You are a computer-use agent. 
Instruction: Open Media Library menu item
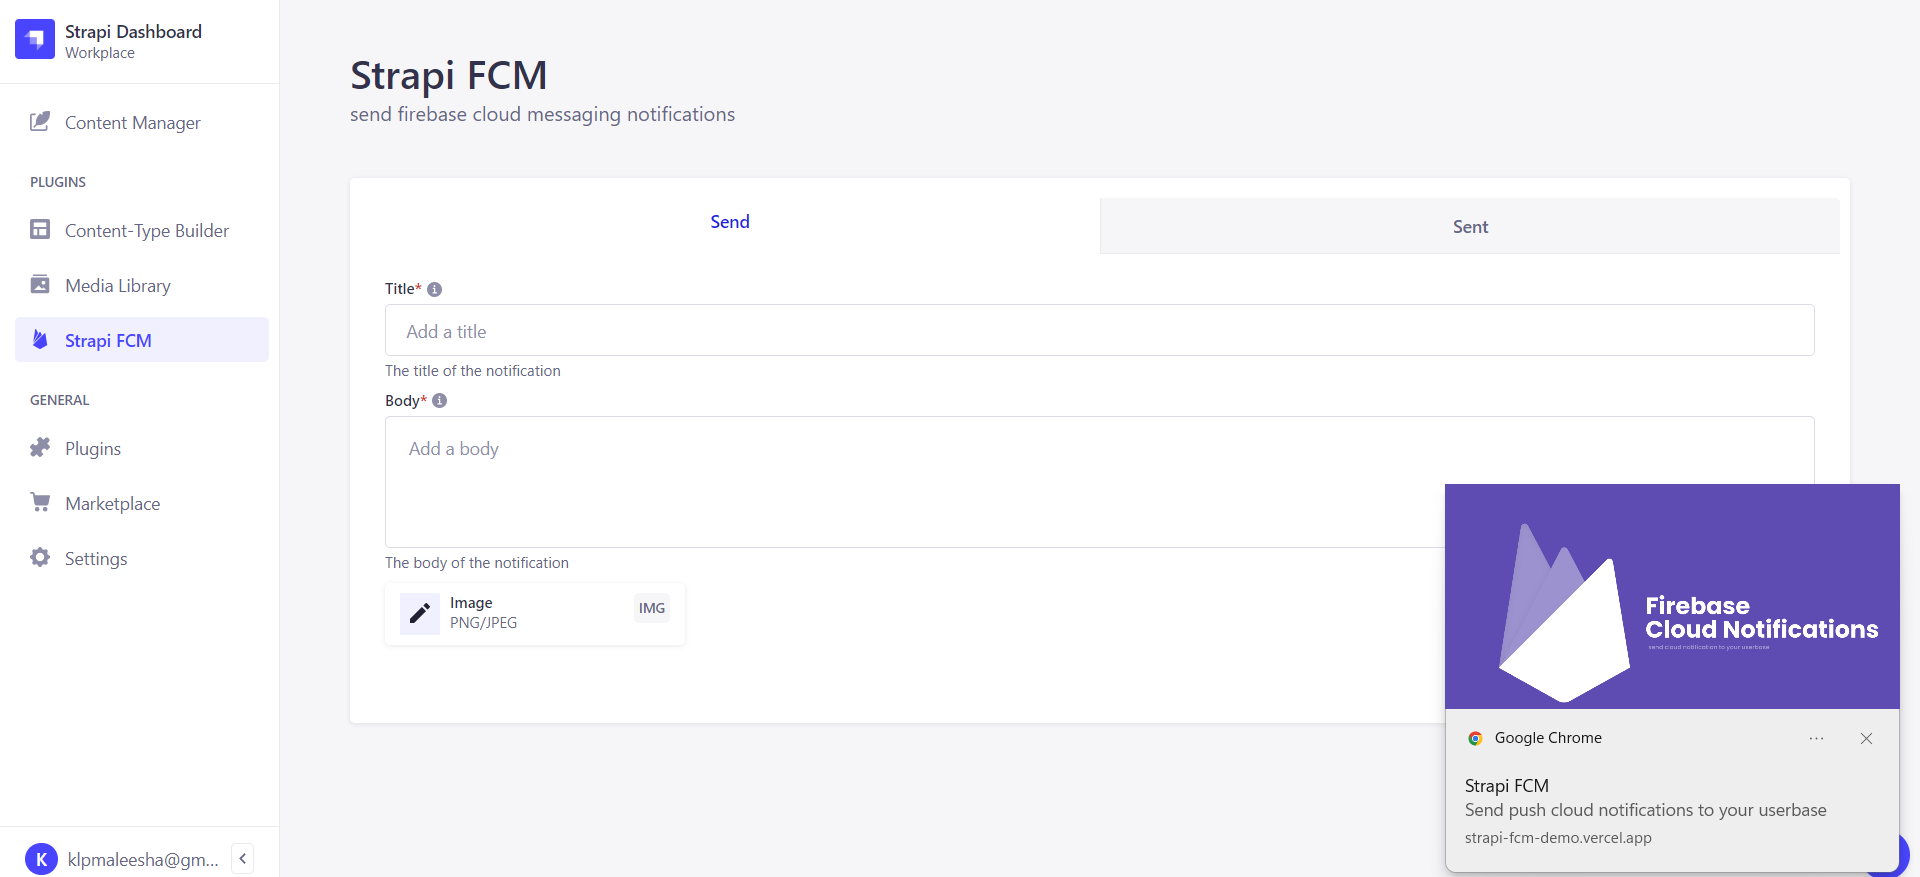pos(142,285)
